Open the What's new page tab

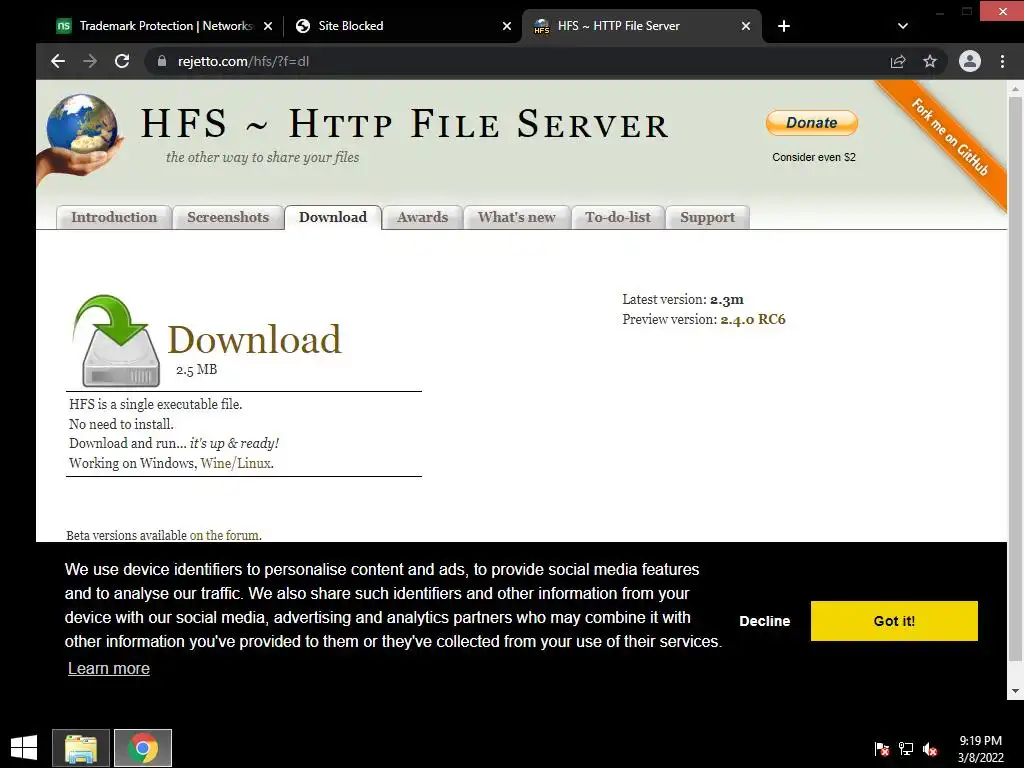point(517,217)
